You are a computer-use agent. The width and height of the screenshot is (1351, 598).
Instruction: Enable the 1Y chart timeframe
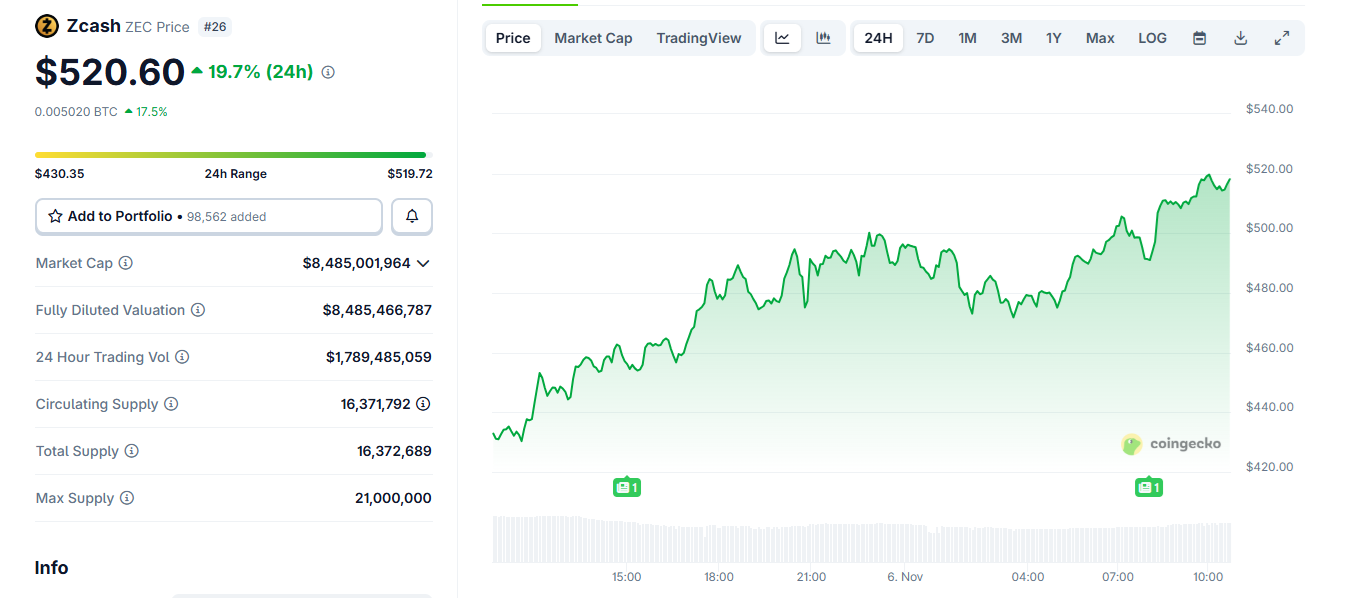coord(1053,37)
